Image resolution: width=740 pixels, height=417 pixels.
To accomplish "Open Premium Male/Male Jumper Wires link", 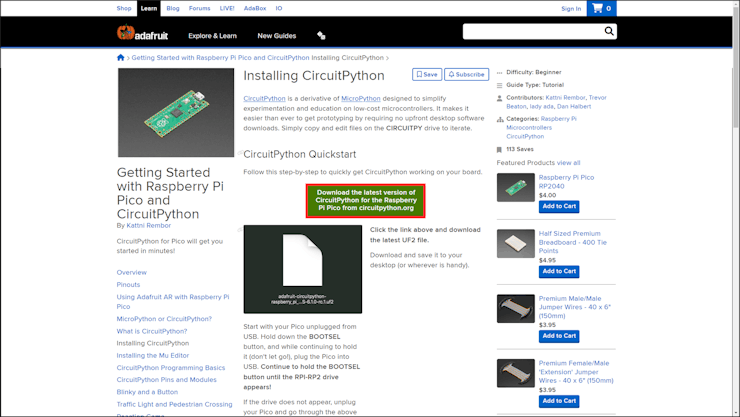I will pos(575,307).
